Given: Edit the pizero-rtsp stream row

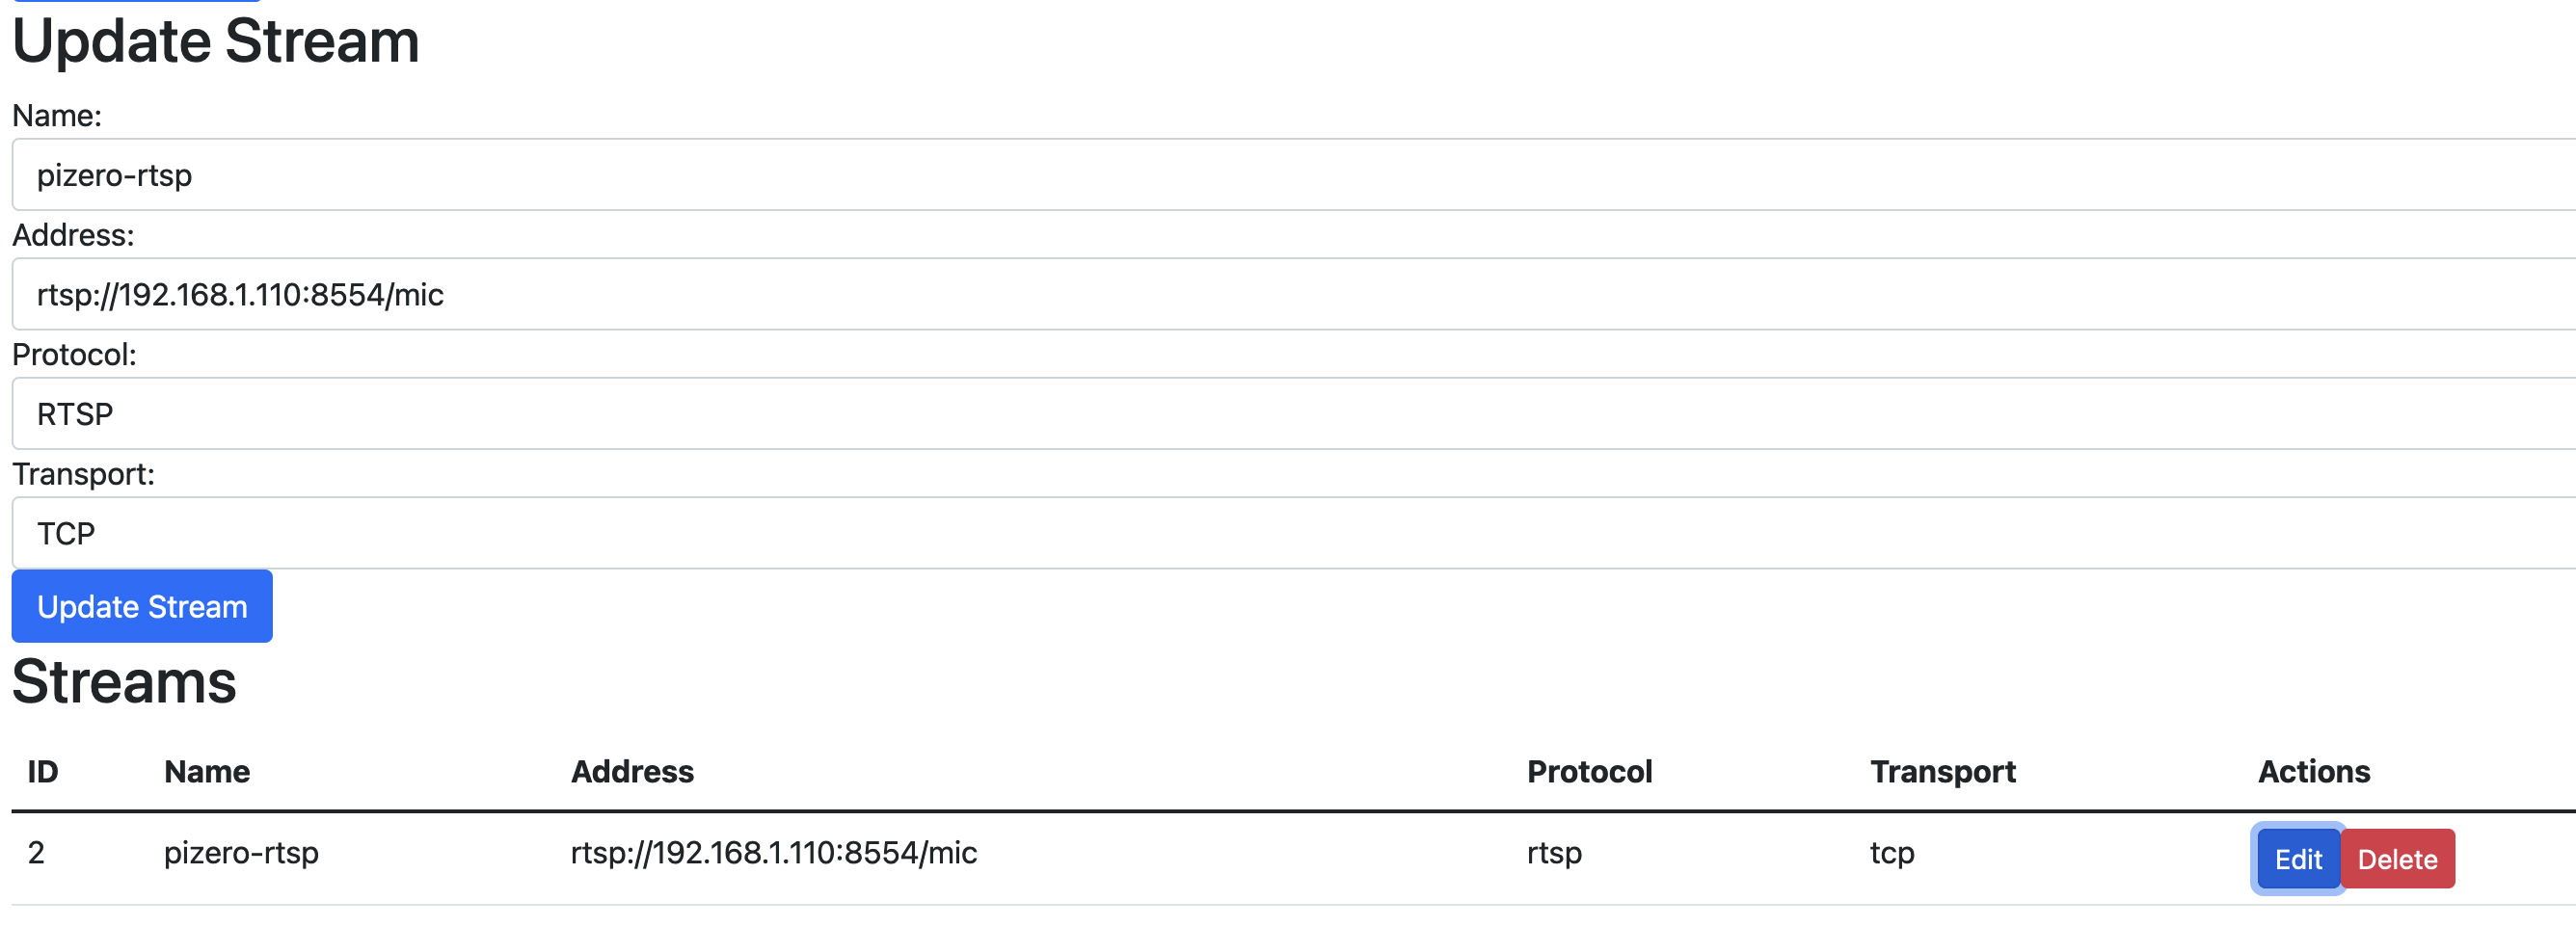Looking at the screenshot, I should click(2297, 859).
